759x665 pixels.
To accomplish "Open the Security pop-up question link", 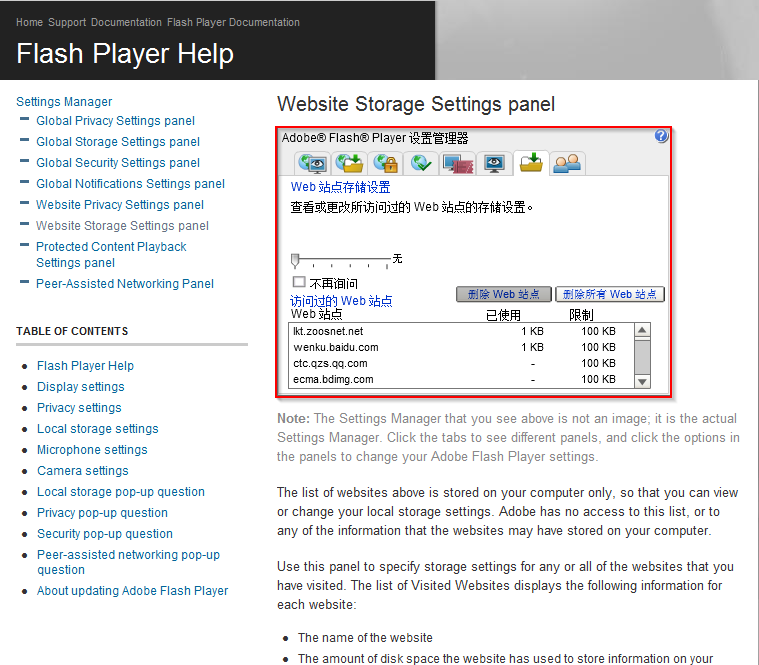I will tap(105, 533).
